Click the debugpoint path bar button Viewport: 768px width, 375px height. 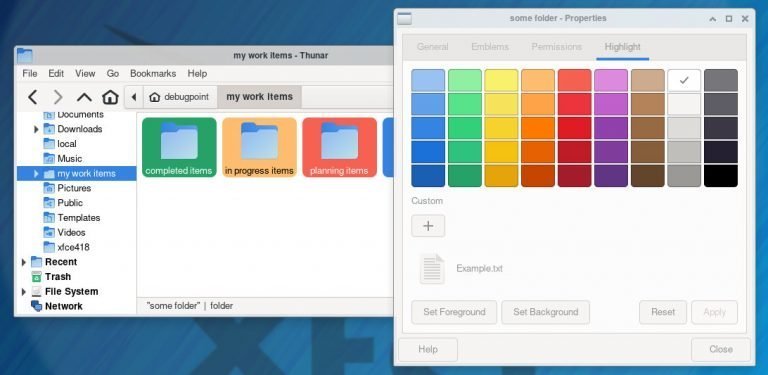179,97
